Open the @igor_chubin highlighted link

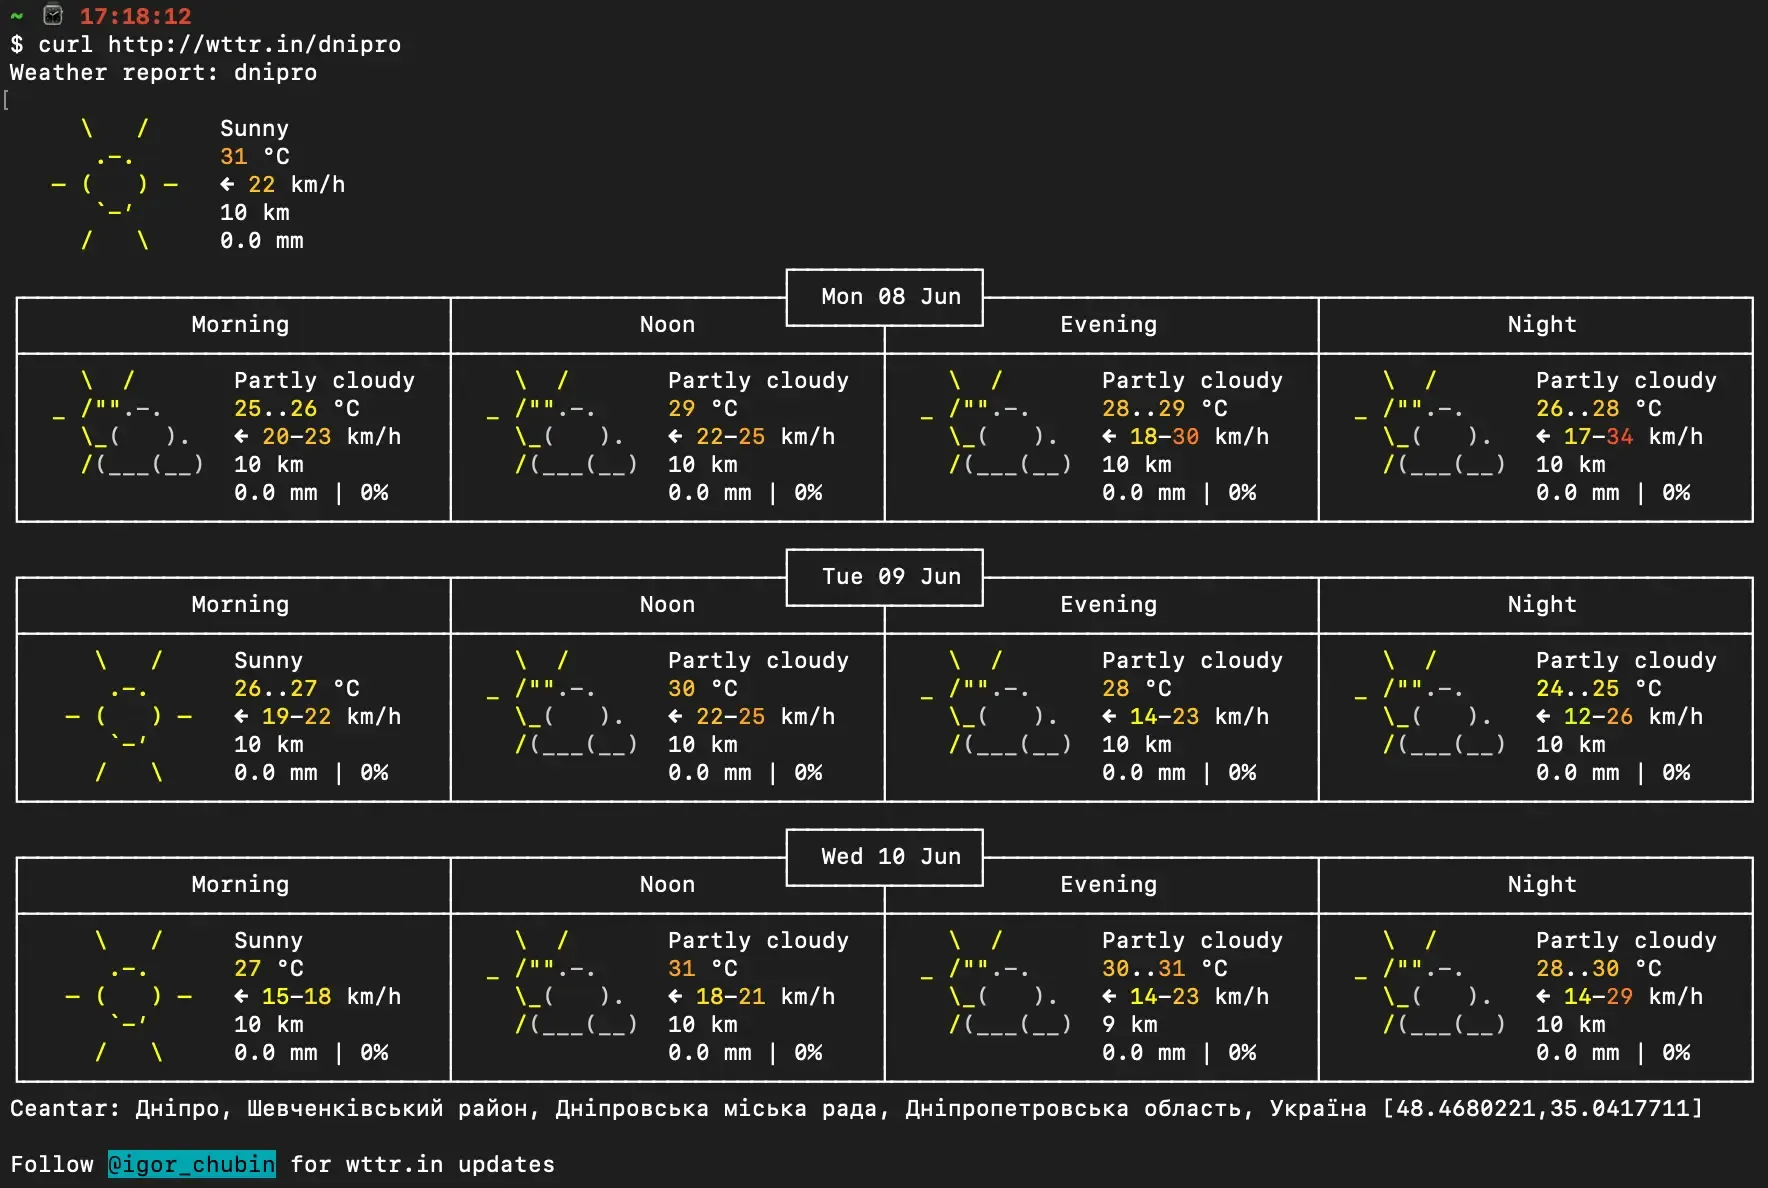[x=191, y=1164]
